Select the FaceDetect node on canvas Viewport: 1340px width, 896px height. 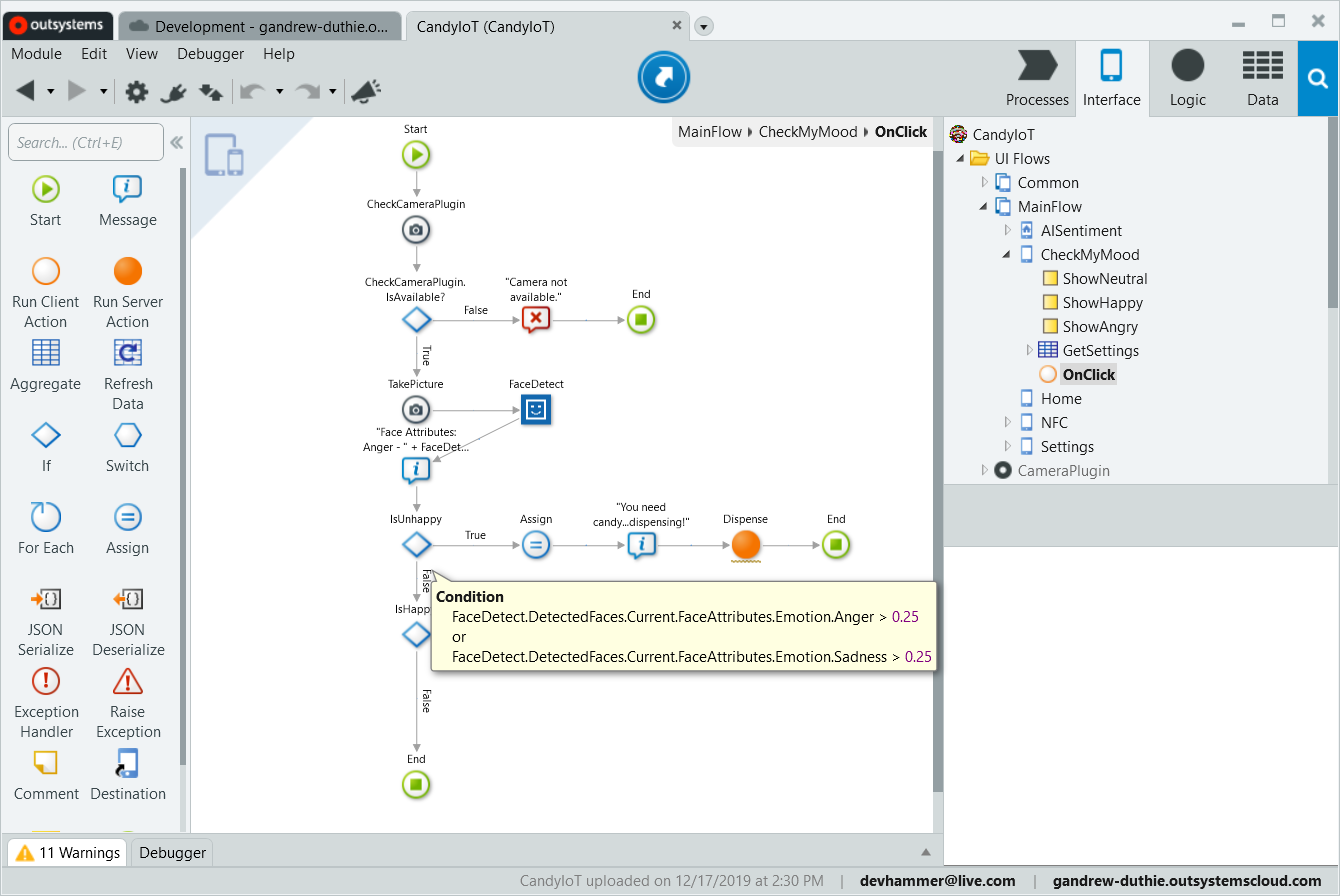(x=536, y=409)
